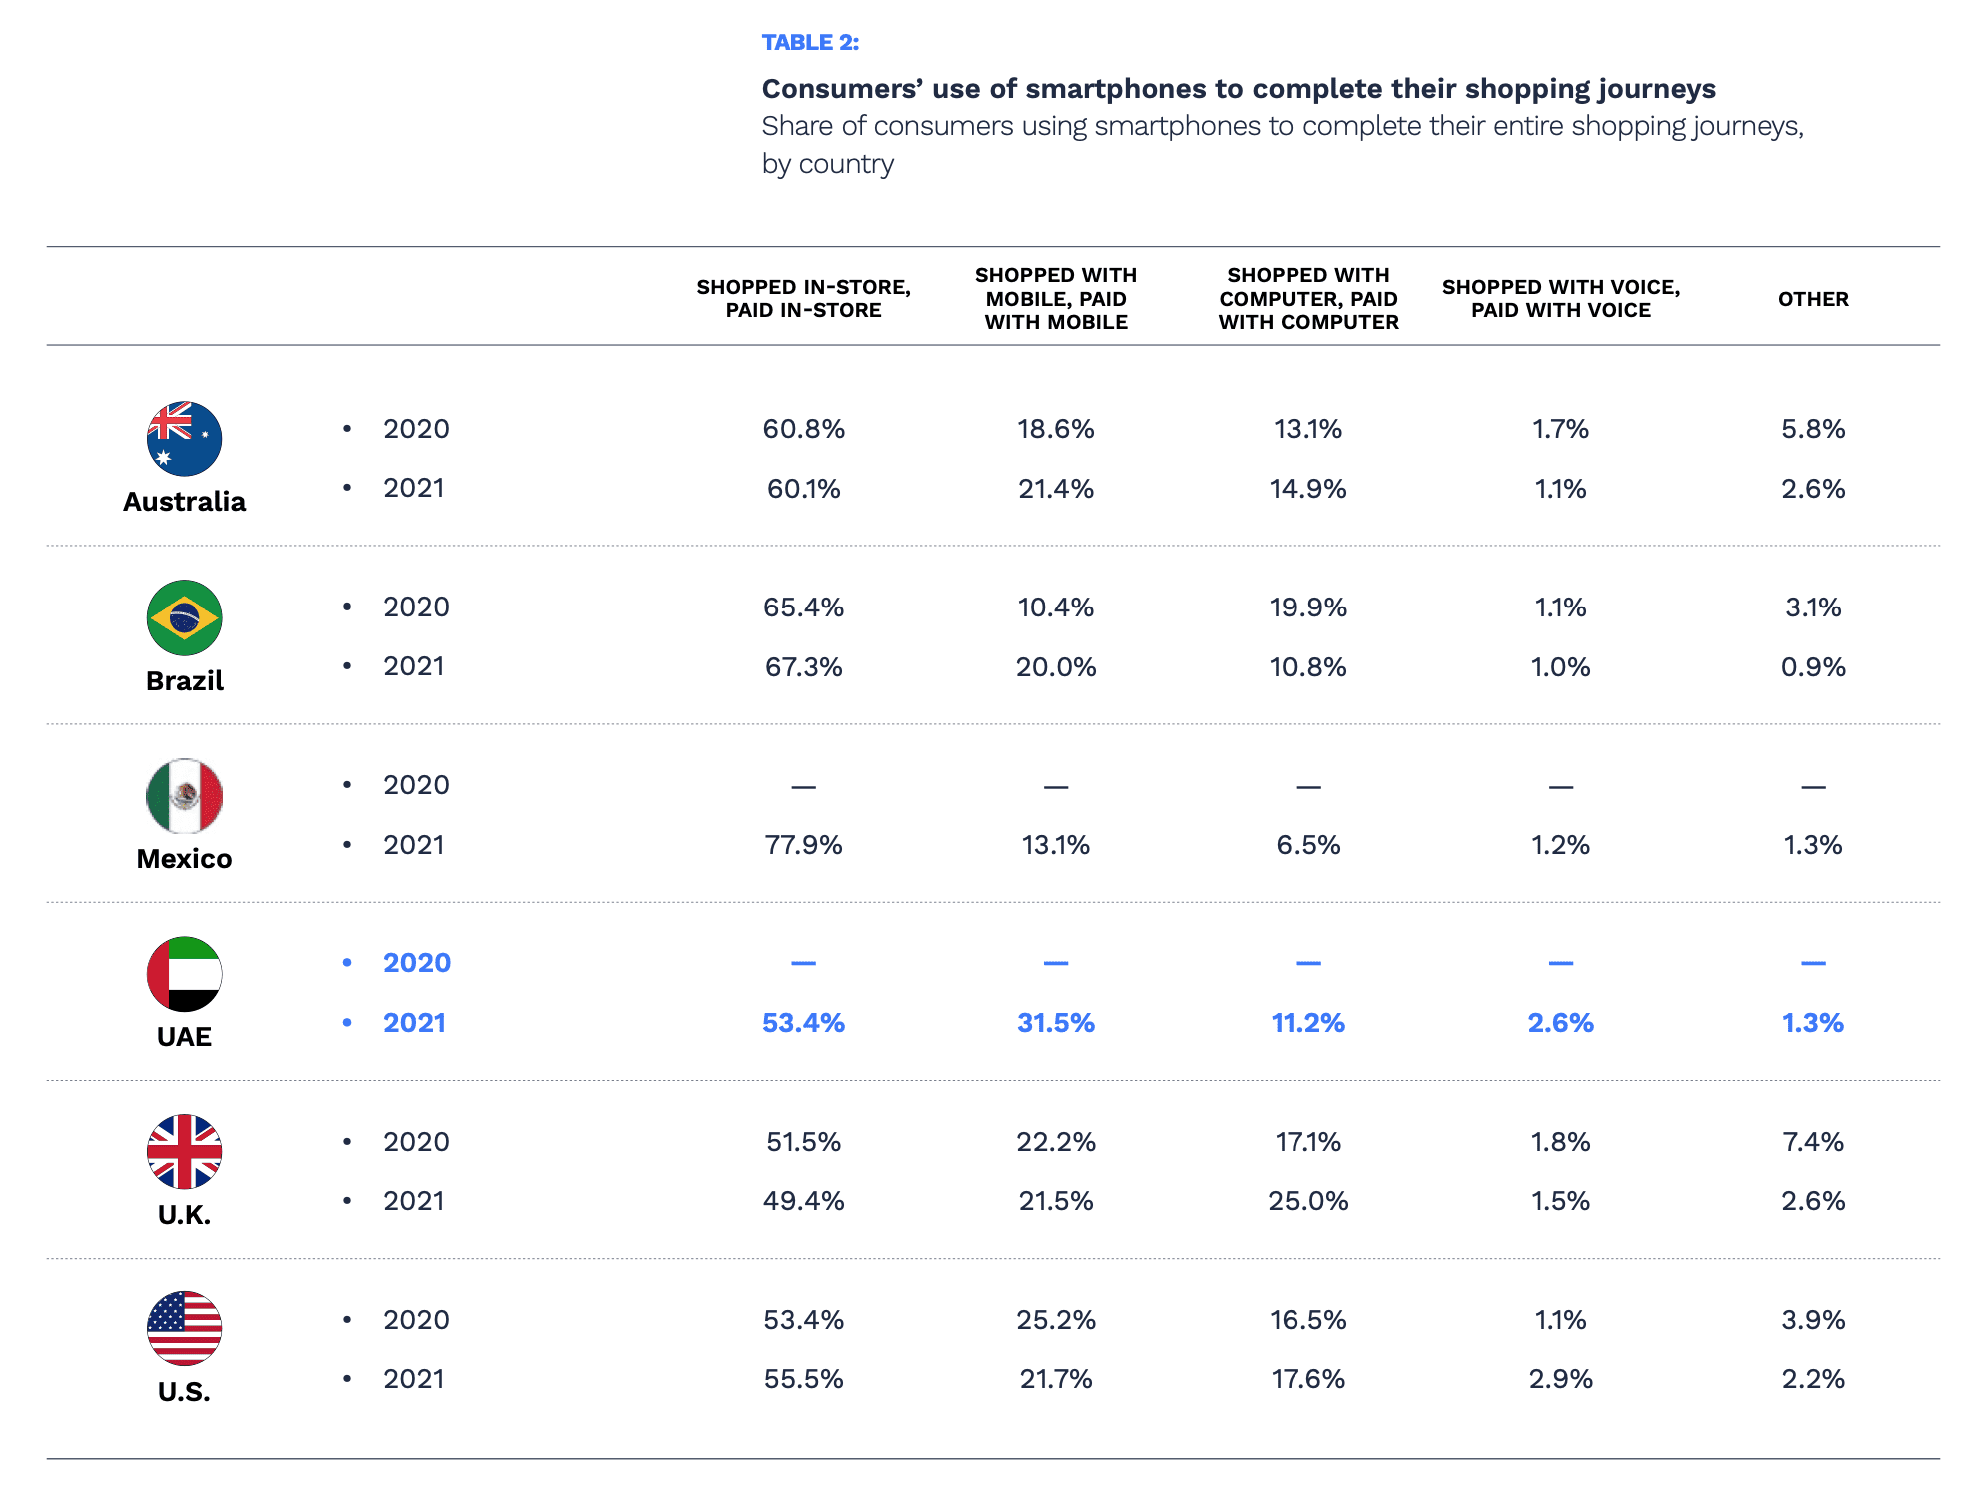
Task: Select the "Shopped with computer, paid with computer" header
Action: coord(1308,299)
